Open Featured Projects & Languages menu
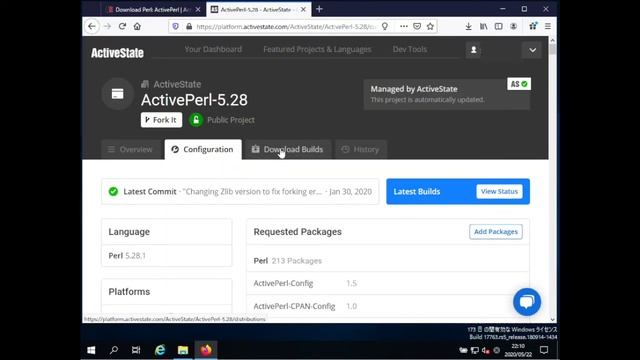 [317, 49]
